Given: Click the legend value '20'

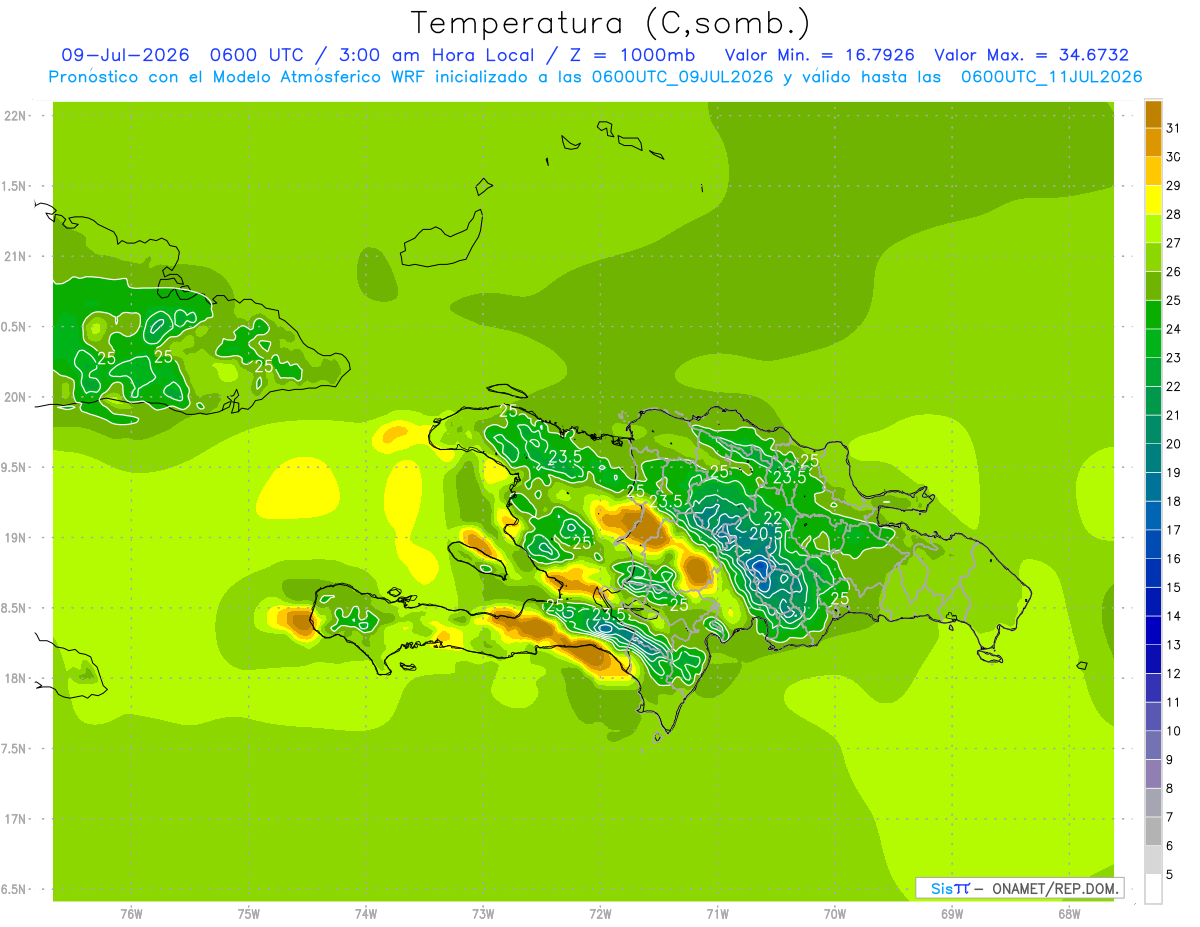Looking at the screenshot, I should 1173,444.
